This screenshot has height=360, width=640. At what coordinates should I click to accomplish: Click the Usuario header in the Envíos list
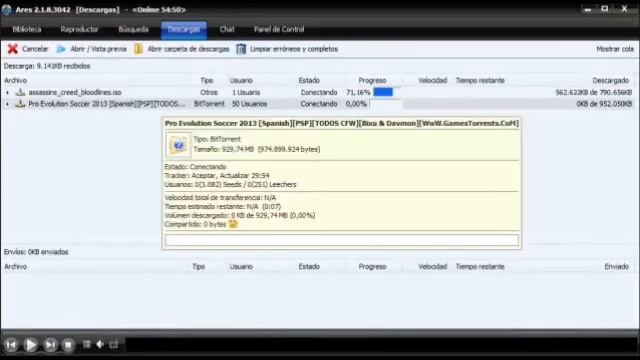[241, 267]
